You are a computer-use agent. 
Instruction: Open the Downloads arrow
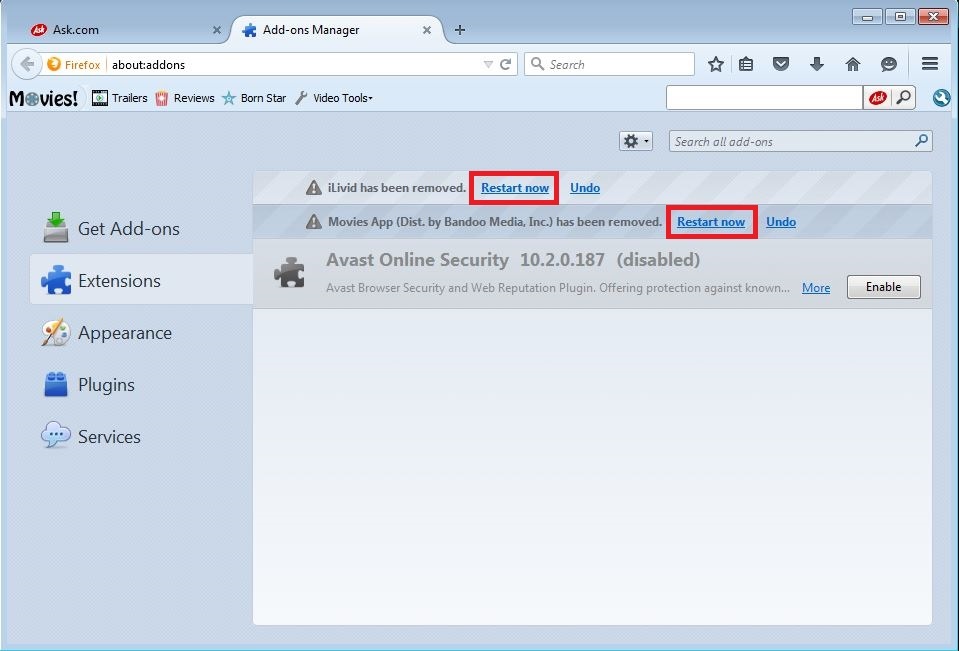816,64
